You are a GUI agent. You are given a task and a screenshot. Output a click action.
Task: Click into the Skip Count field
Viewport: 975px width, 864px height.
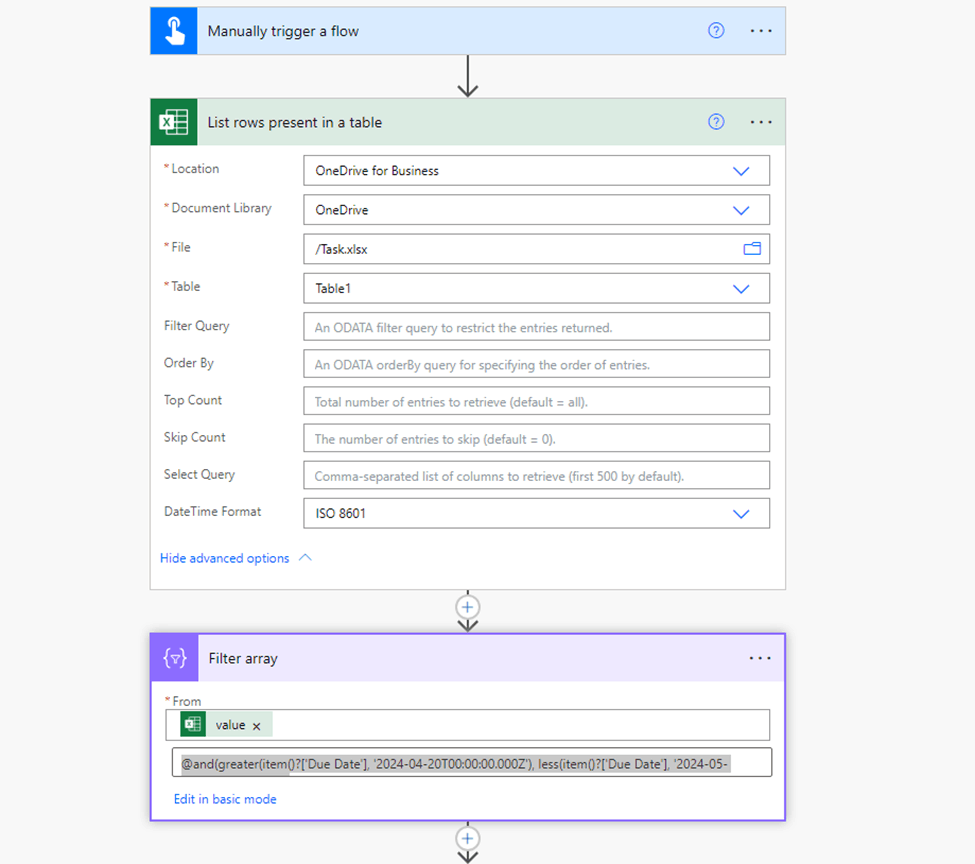coord(536,439)
